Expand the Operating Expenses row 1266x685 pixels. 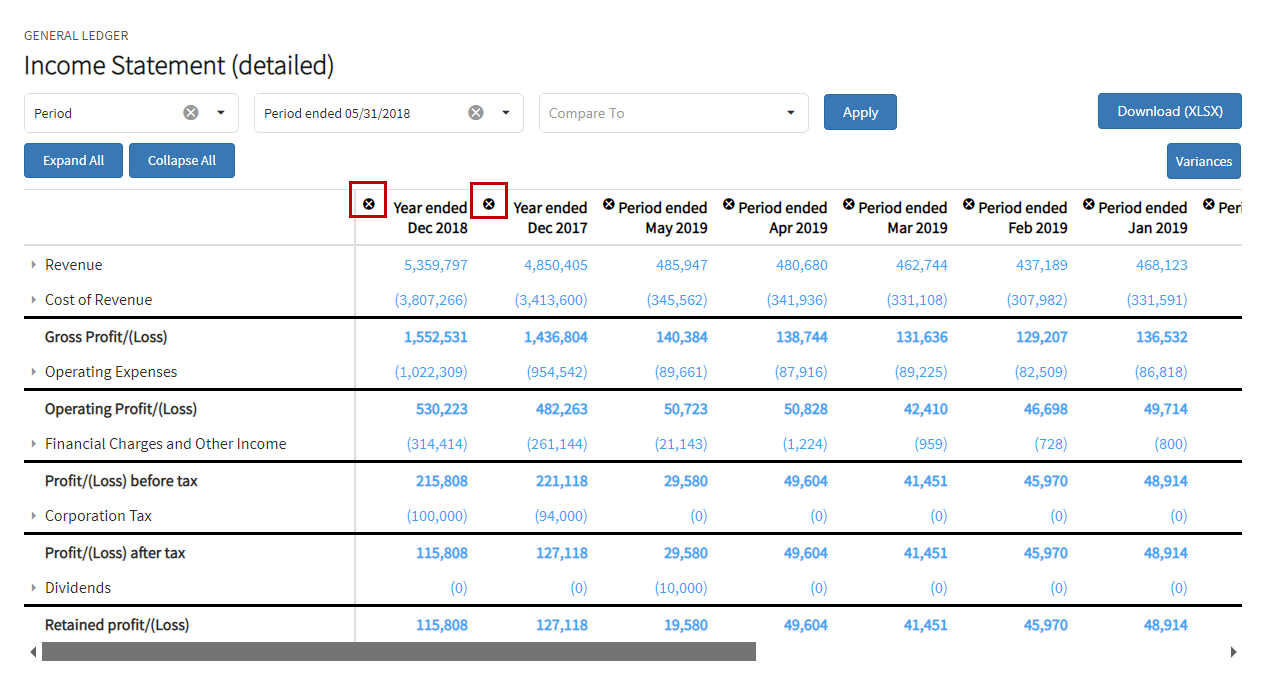tap(34, 372)
